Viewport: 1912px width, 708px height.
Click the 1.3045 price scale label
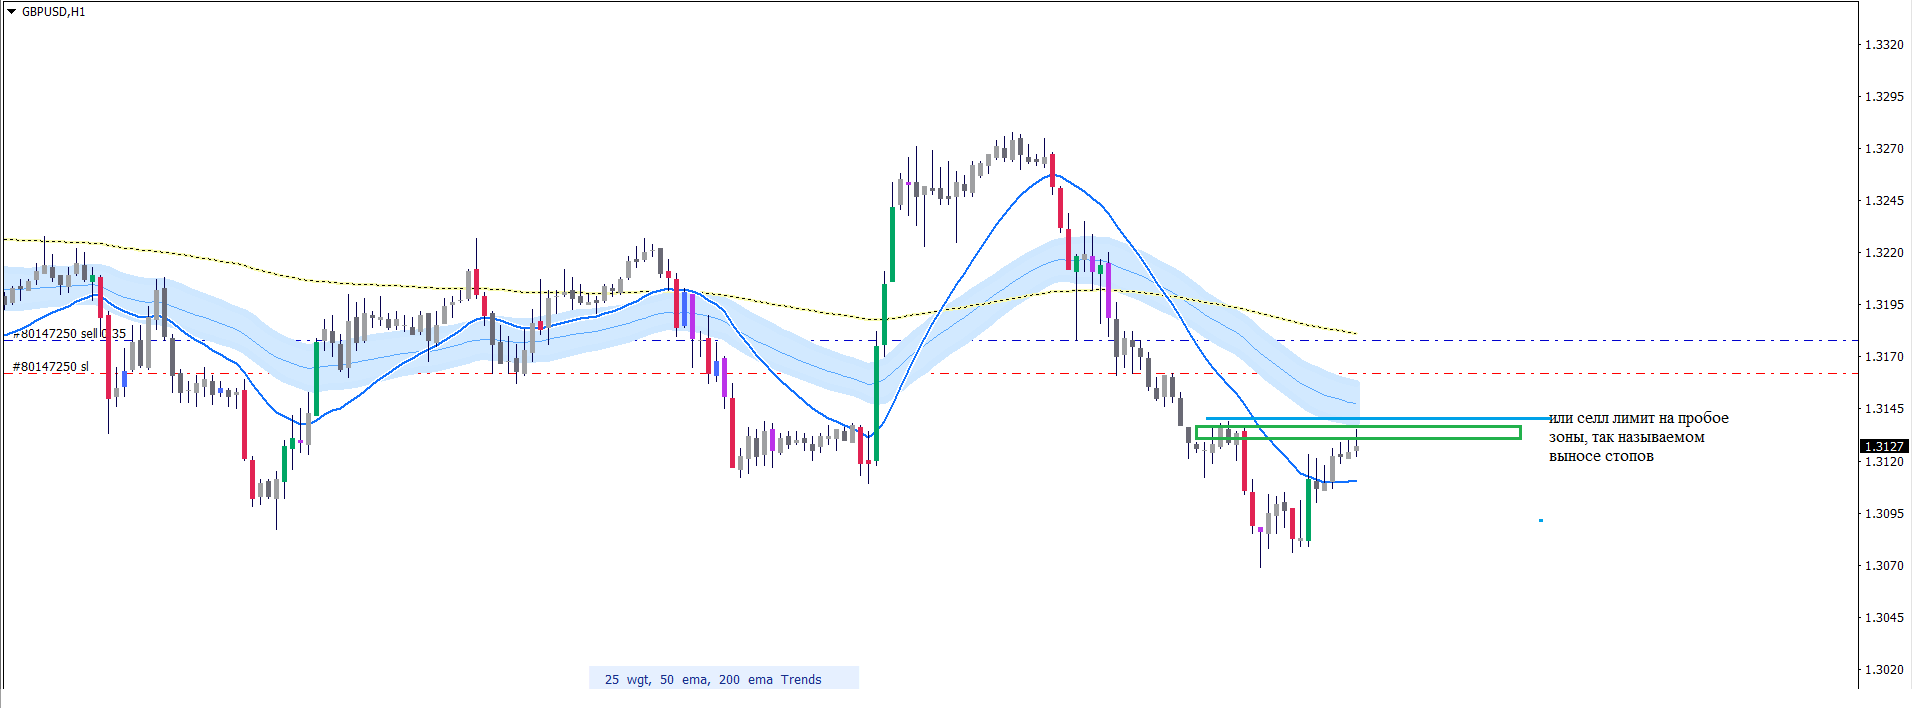click(x=1884, y=618)
